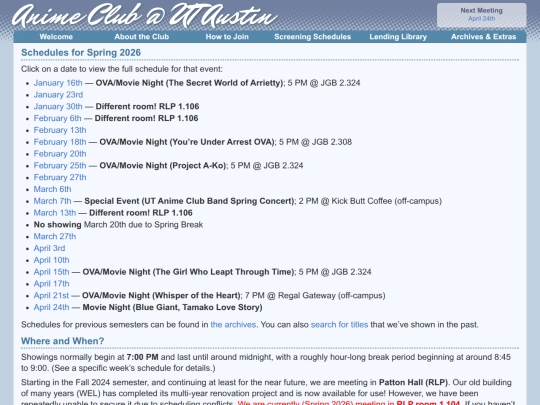View March 7th Spring Concert event
The image size is (540, 405).
click(x=52, y=201)
